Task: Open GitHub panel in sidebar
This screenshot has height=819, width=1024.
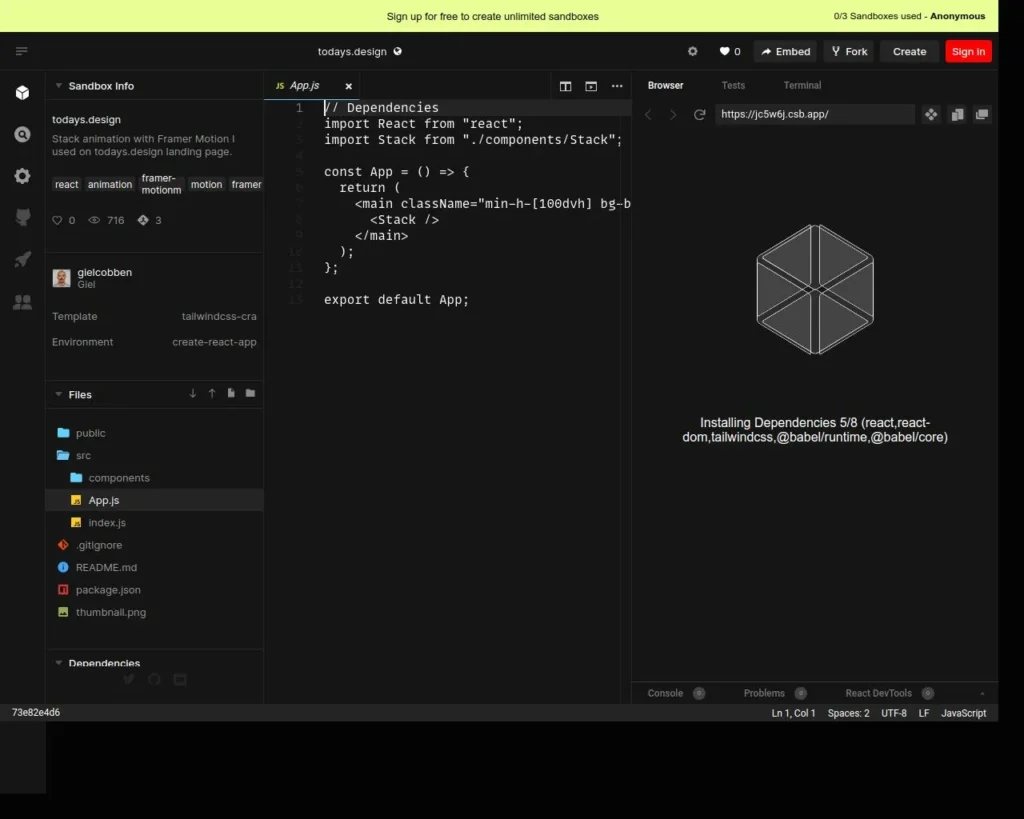Action: tap(22, 217)
